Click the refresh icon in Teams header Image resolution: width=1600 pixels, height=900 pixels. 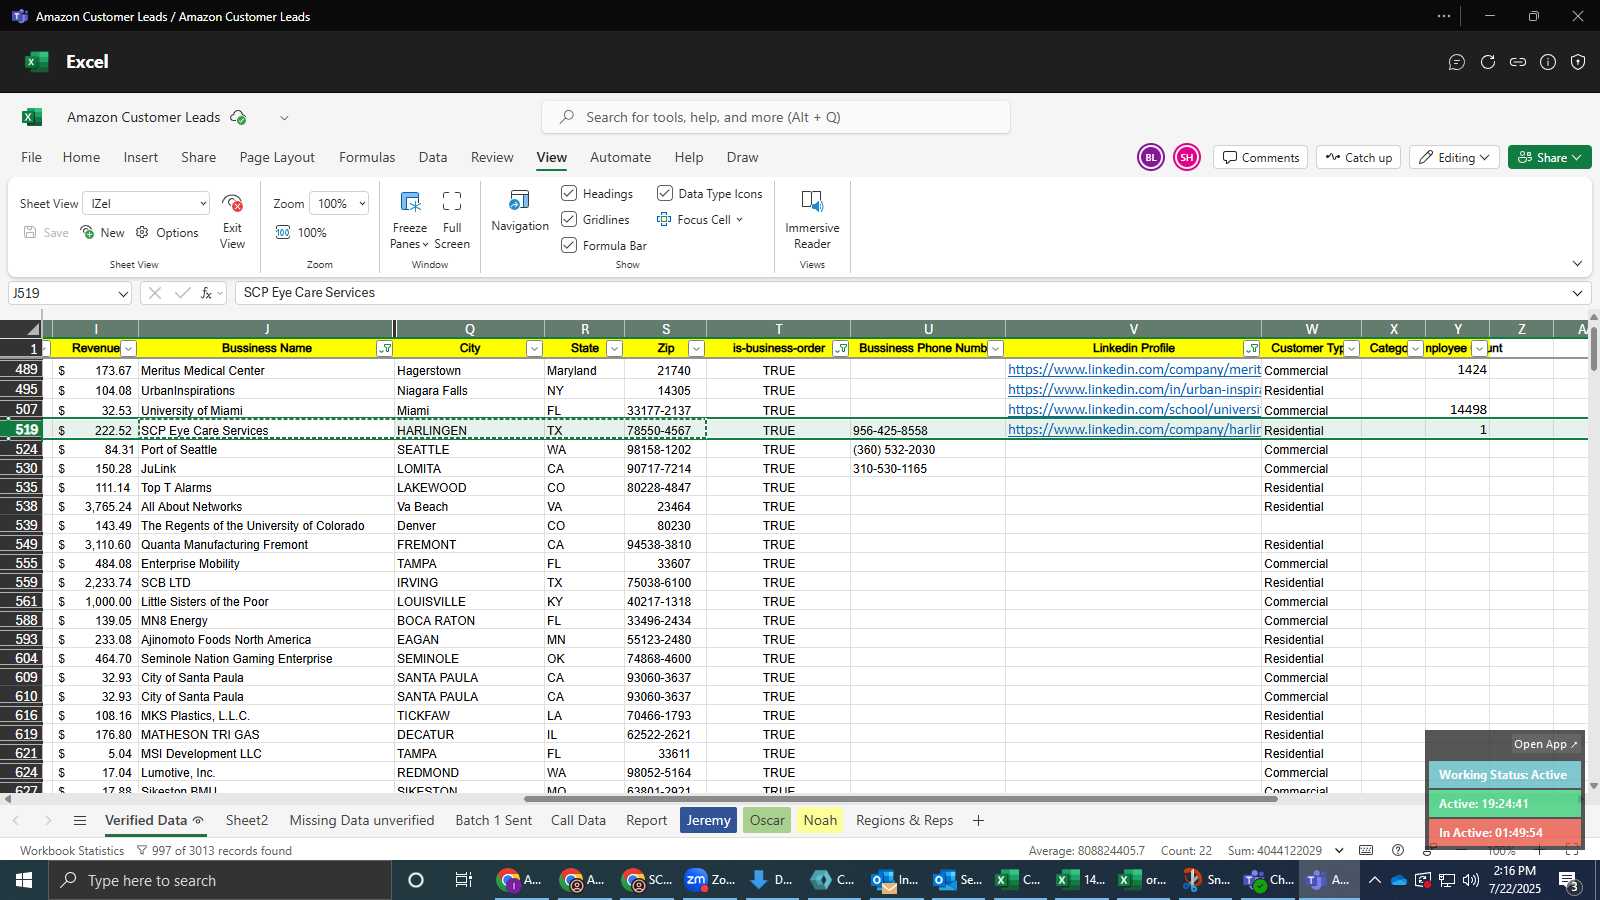point(1488,62)
